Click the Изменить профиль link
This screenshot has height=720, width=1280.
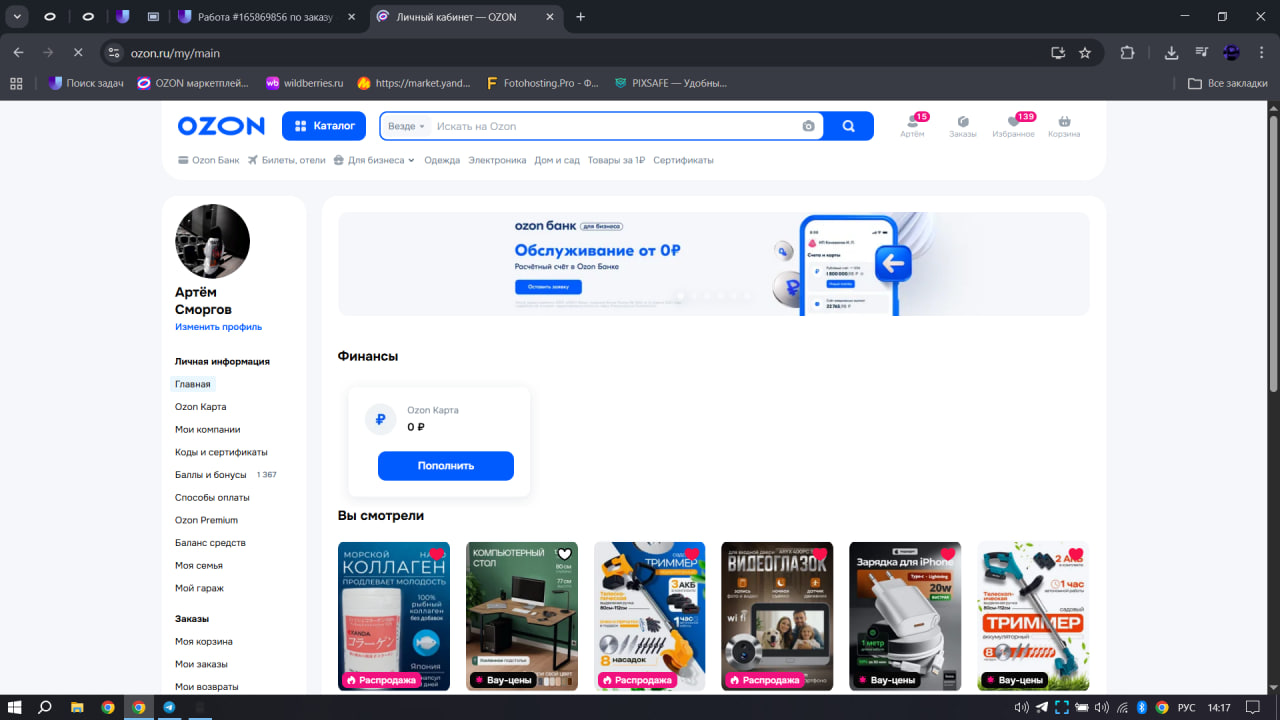pos(218,327)
